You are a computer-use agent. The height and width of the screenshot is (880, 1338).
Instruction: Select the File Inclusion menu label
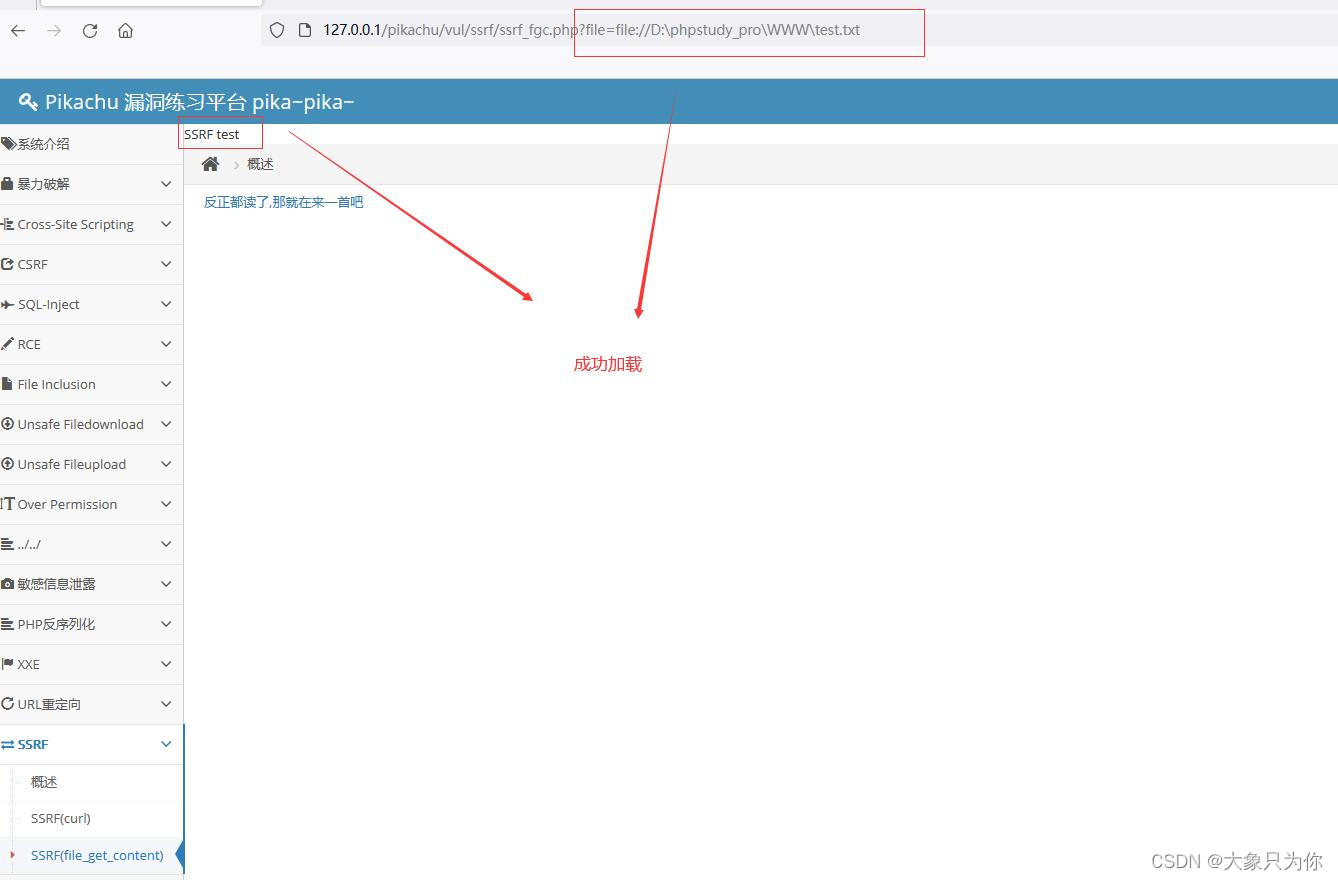click(x=56, y=384)
